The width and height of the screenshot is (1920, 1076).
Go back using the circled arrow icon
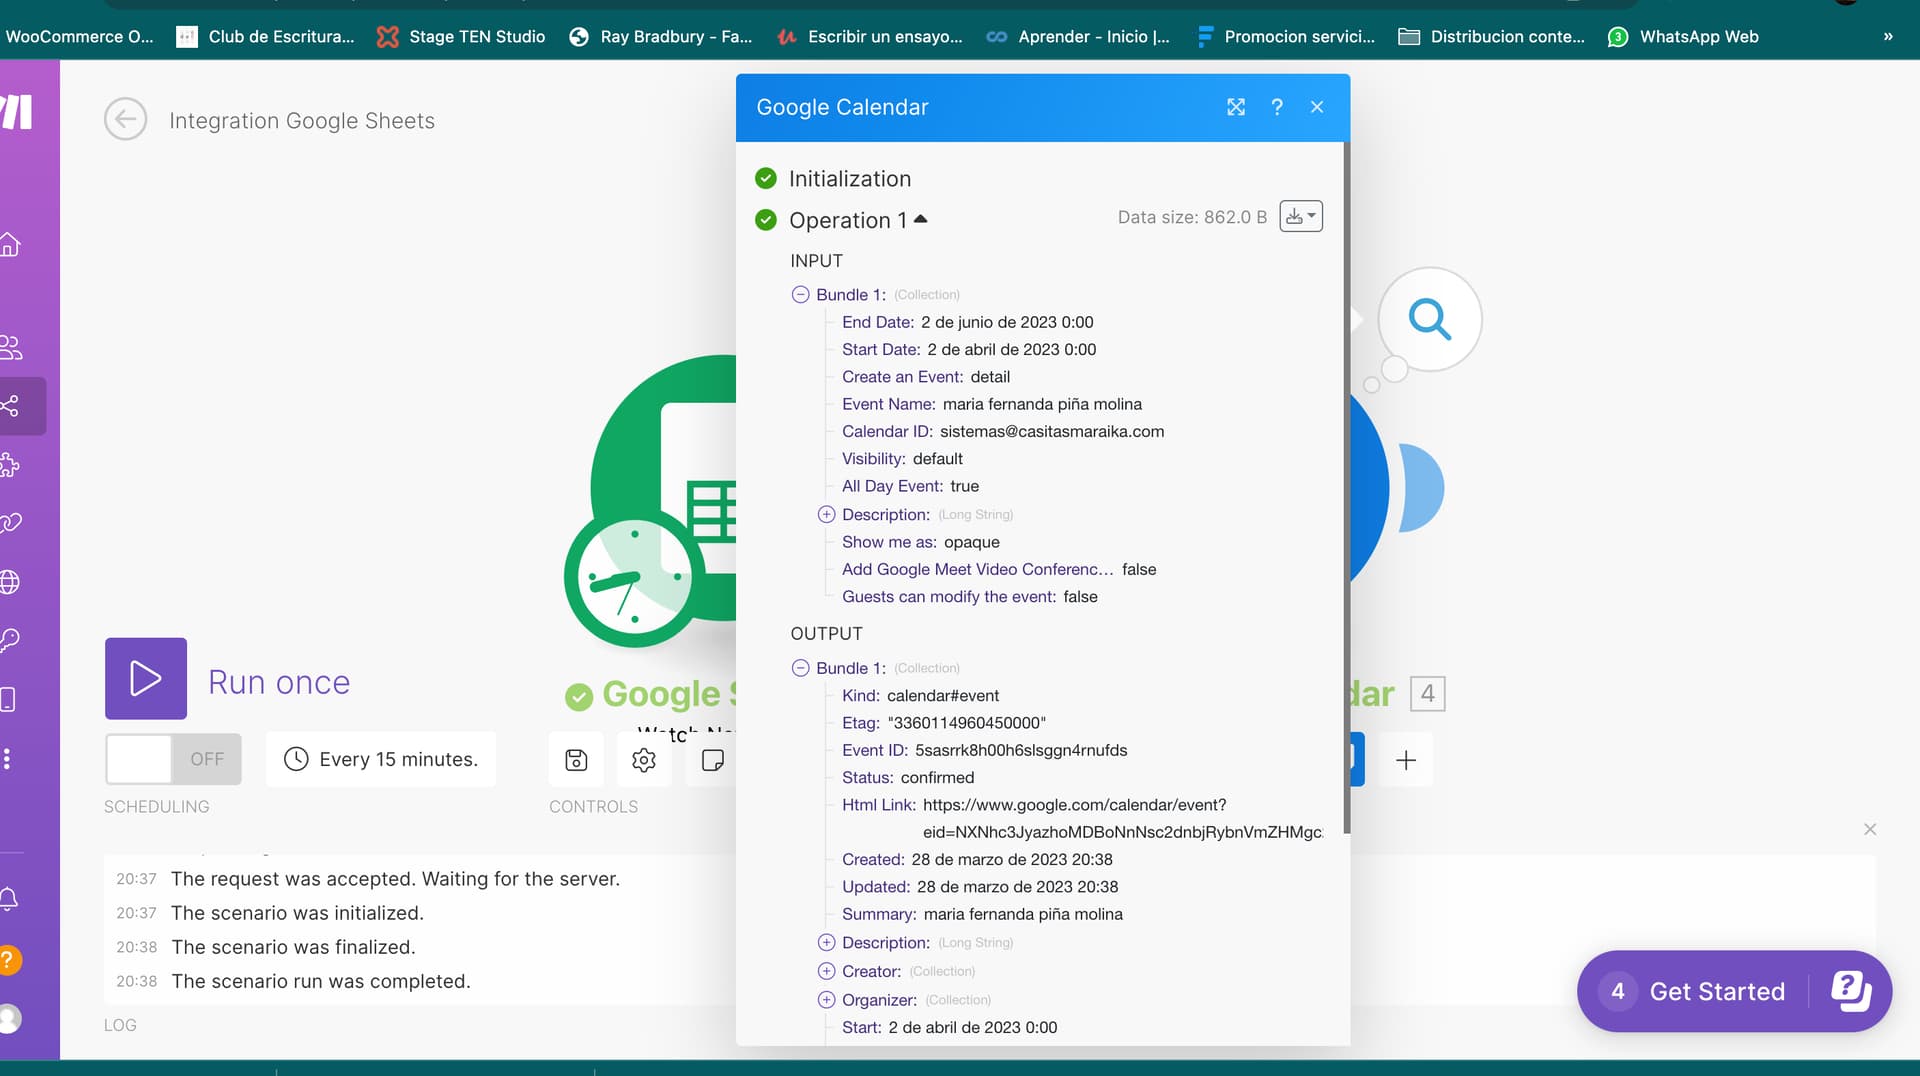pos(125,120)
